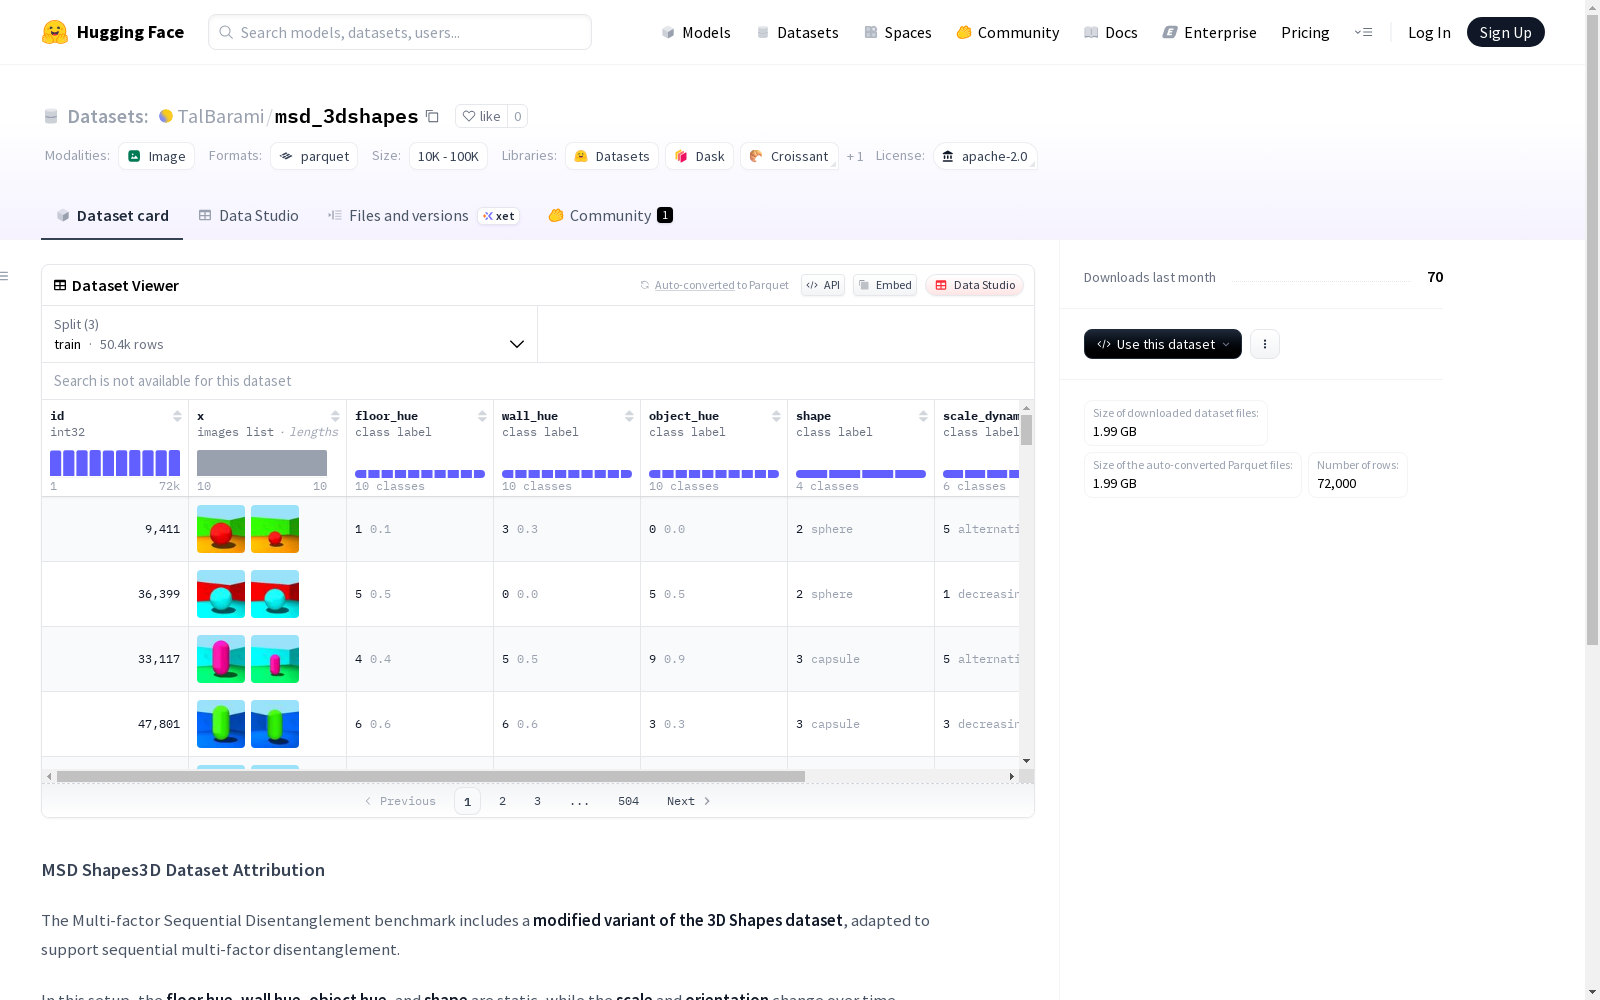Viewport: 1600px width, 1000px height.
Task: Click the TalBarami user avatar icon
Action: 166,116
